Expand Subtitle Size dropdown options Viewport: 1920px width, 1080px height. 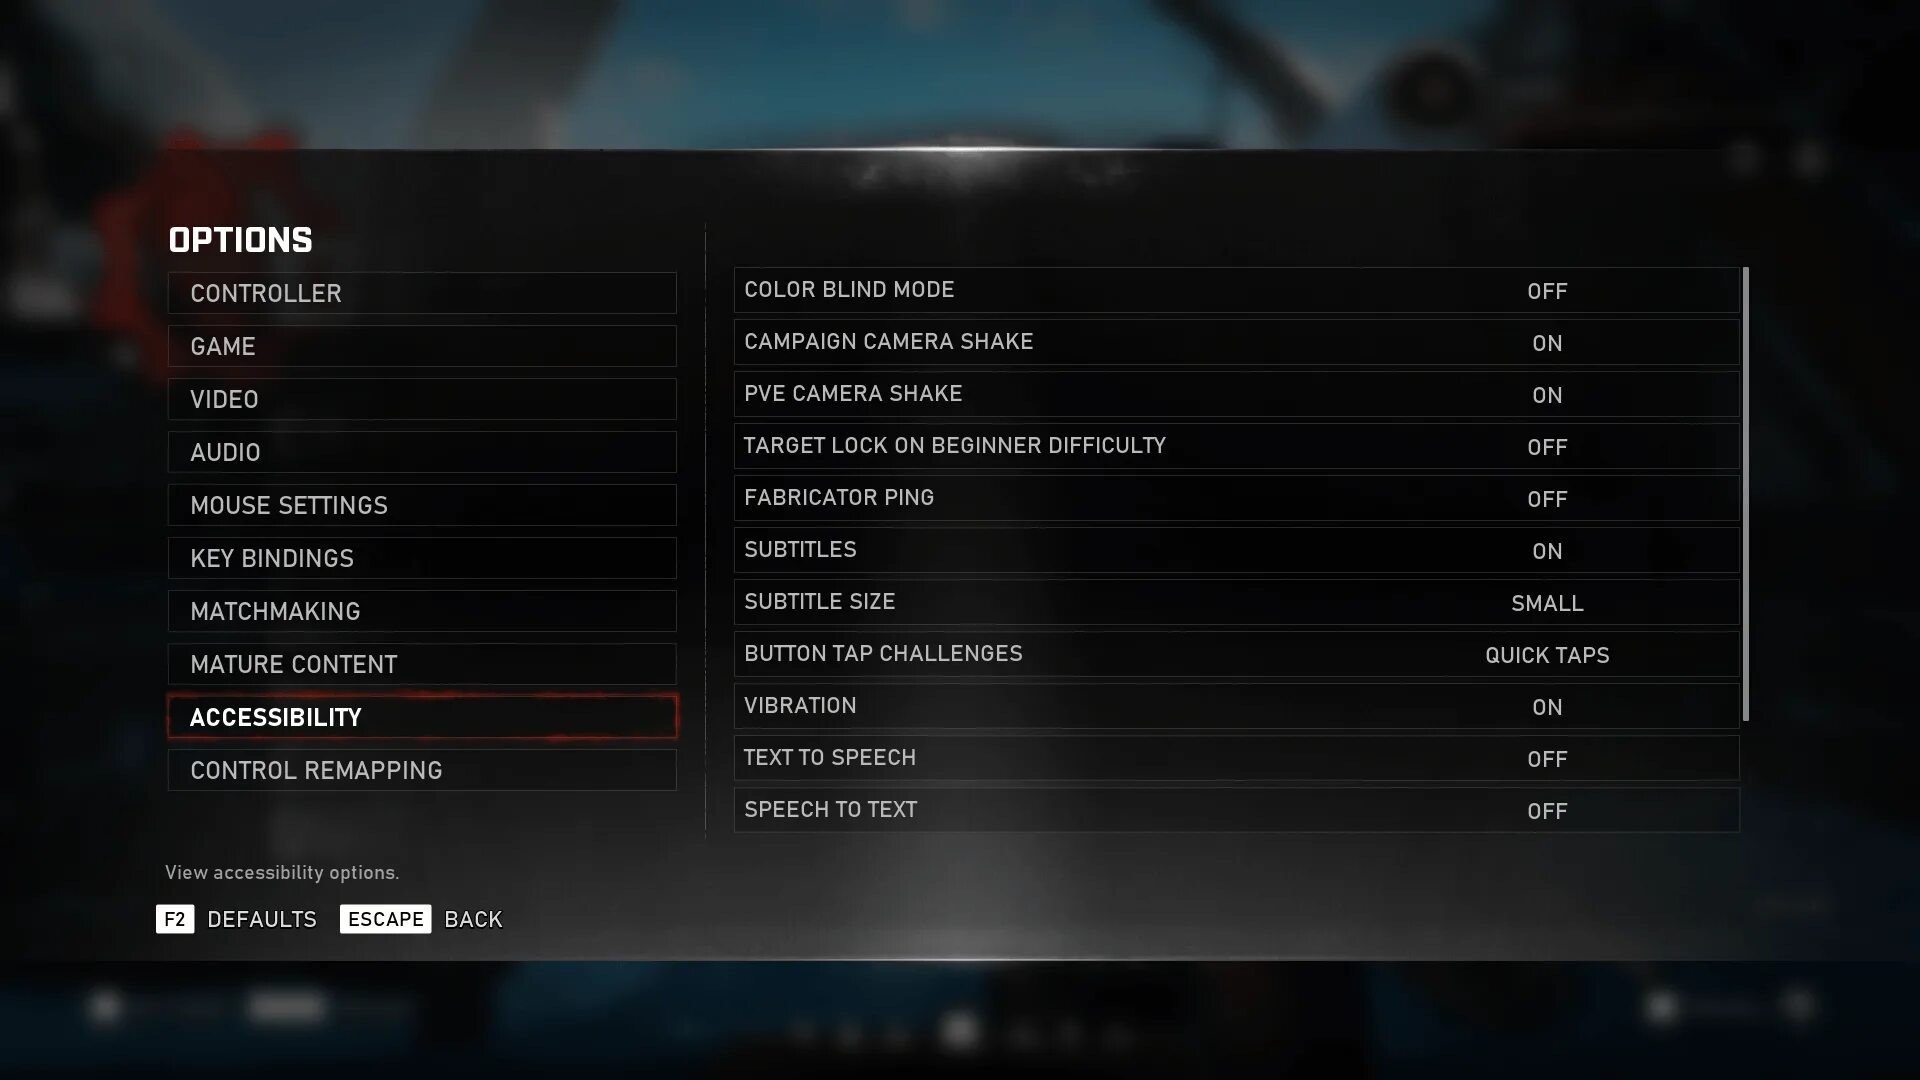1547,603
